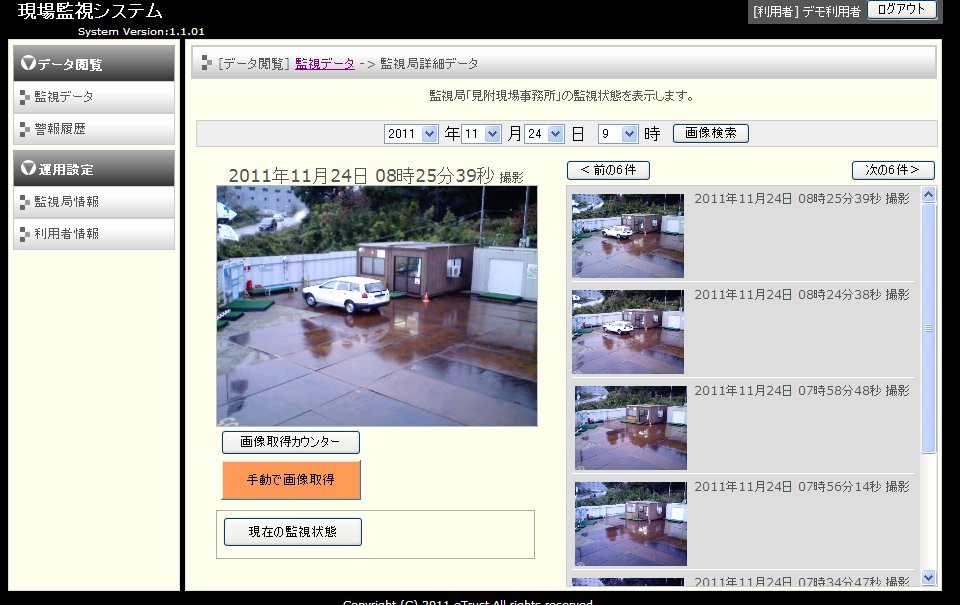Click the bullet icon beside 監視データ in the sidebar

[24, 97]
